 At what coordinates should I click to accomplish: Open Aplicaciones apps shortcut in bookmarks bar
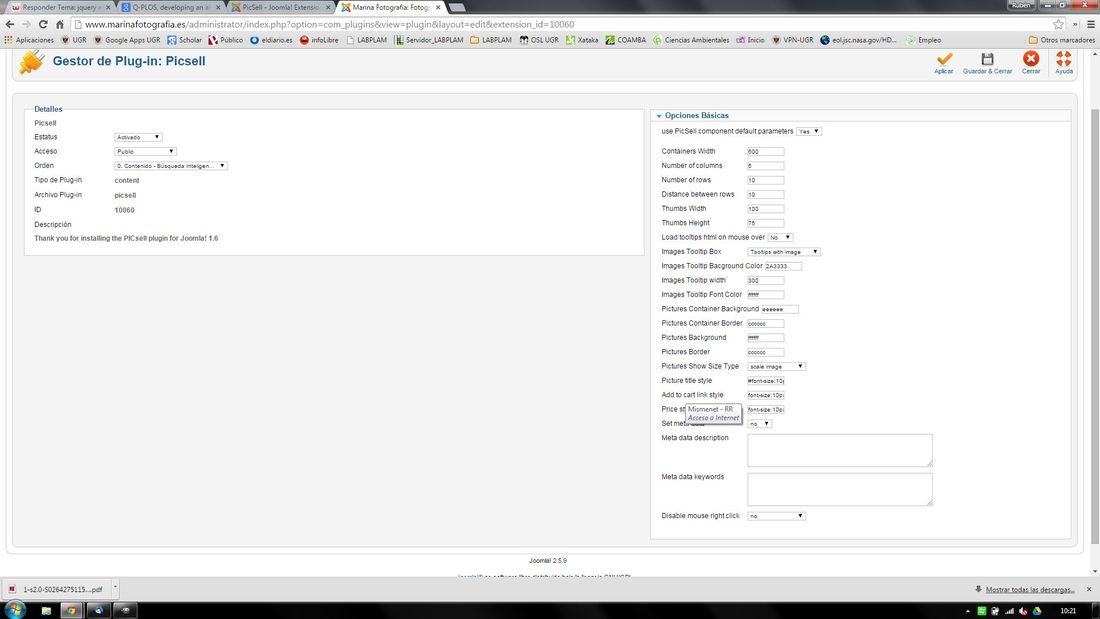pos(29,40)
